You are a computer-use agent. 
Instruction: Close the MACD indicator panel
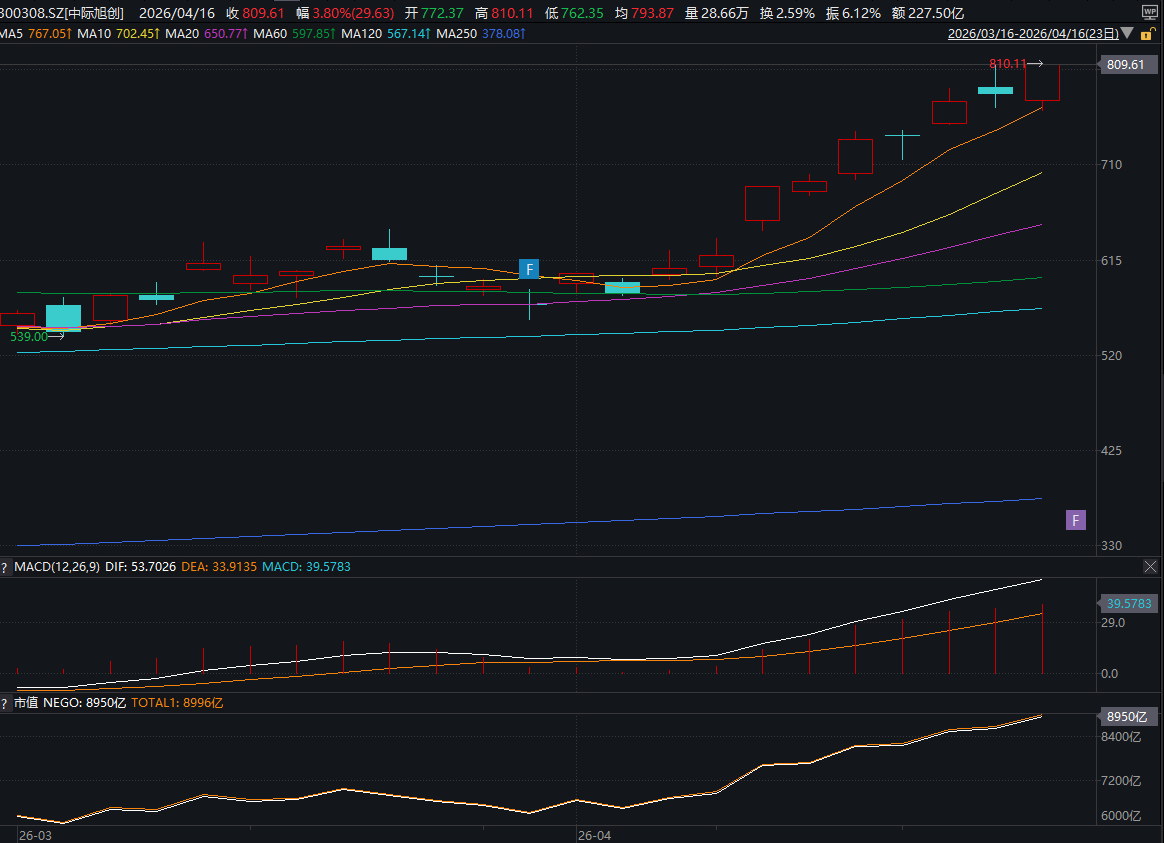pyautogui.click(x=1151, y=567)
